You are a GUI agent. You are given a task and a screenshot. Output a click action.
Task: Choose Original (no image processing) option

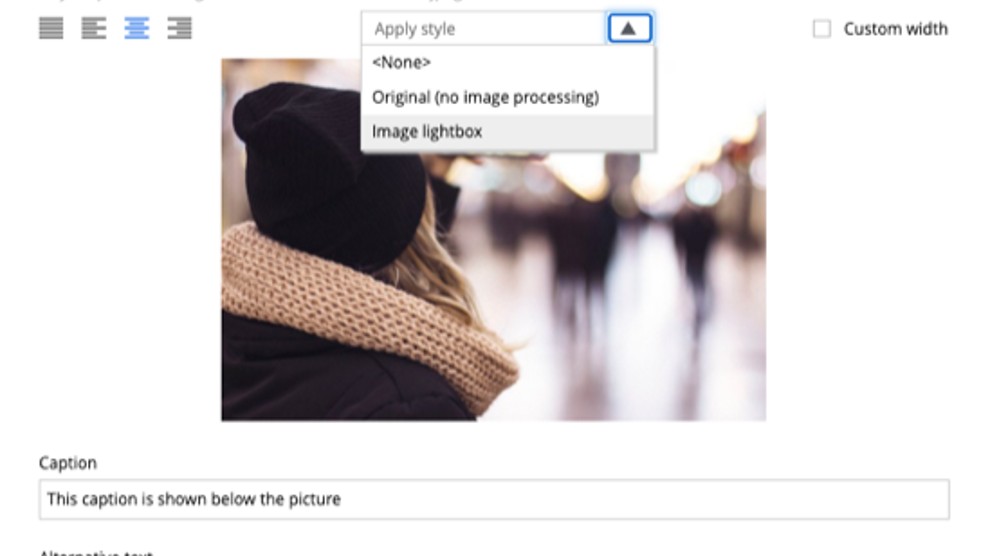click(x=508, y=97)
